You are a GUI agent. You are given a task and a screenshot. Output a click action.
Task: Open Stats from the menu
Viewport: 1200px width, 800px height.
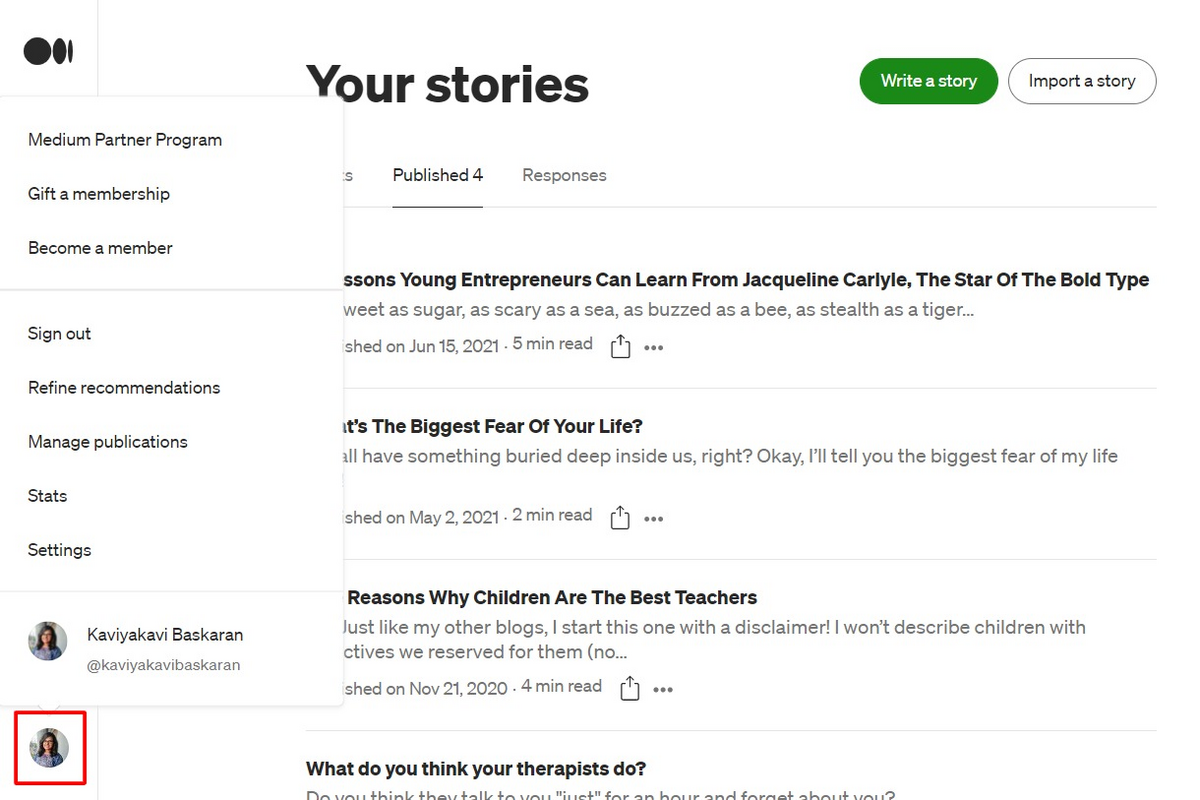coord(47,496)
